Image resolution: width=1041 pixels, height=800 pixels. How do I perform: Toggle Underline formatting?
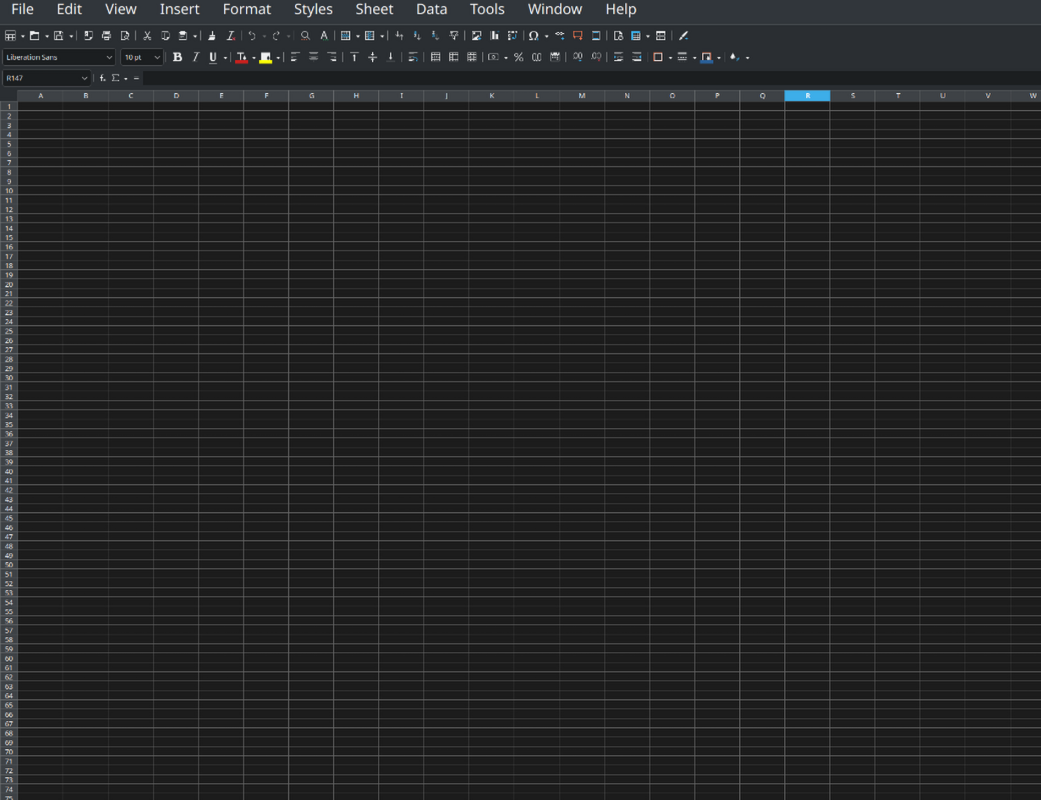pyautogui.click(x=212, y=57)
